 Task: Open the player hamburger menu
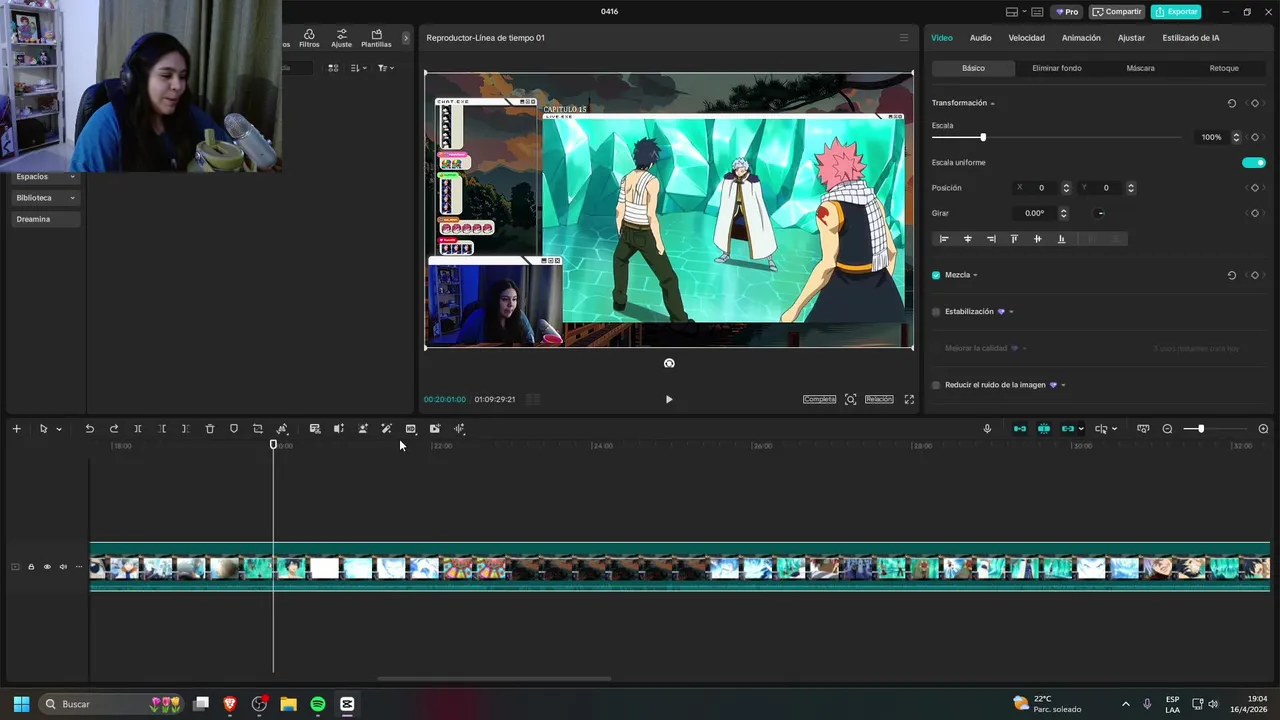coord(904,38)
